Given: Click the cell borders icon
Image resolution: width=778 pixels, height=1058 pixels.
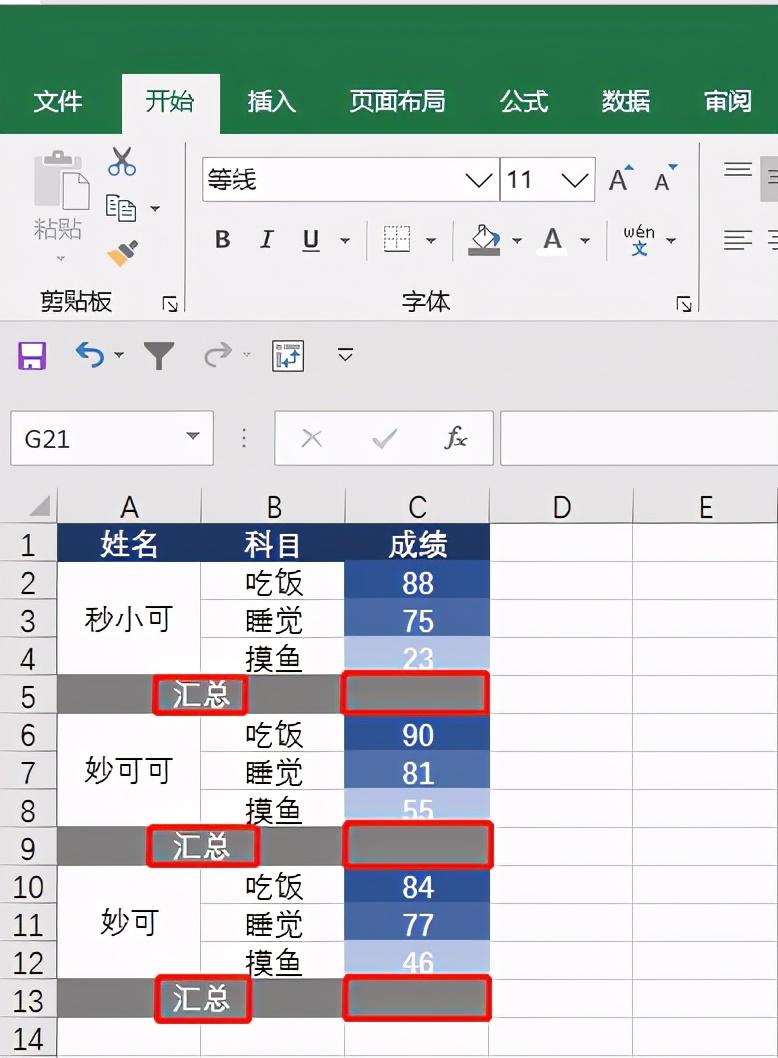Looking at the screenshot, I should click(x=397, y=239).
